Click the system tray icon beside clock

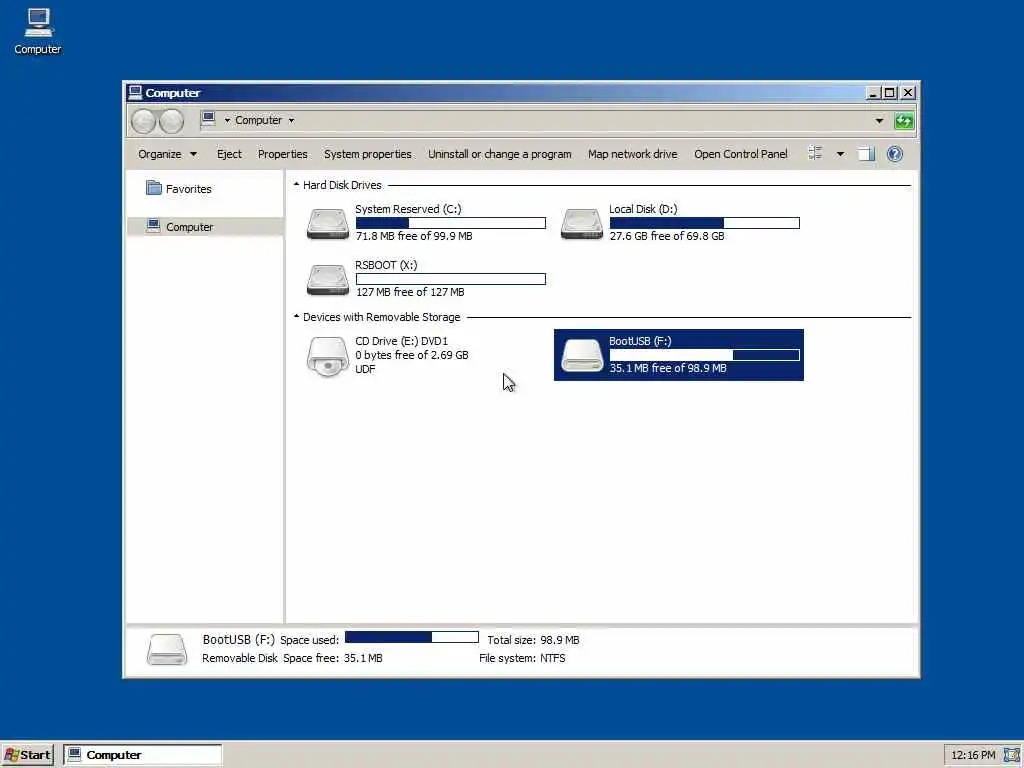coord(1012,756)
